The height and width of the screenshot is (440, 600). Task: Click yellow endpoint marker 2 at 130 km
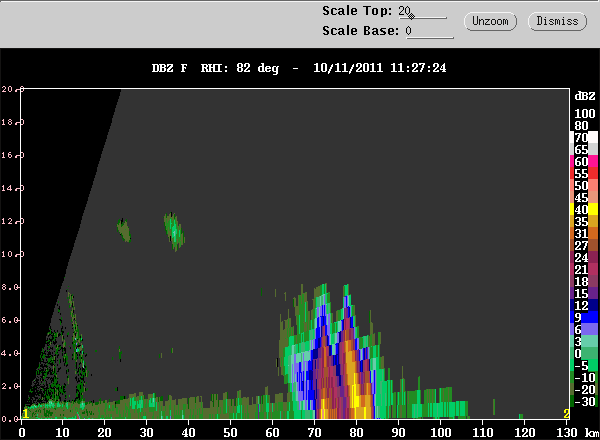pos(566,414)
